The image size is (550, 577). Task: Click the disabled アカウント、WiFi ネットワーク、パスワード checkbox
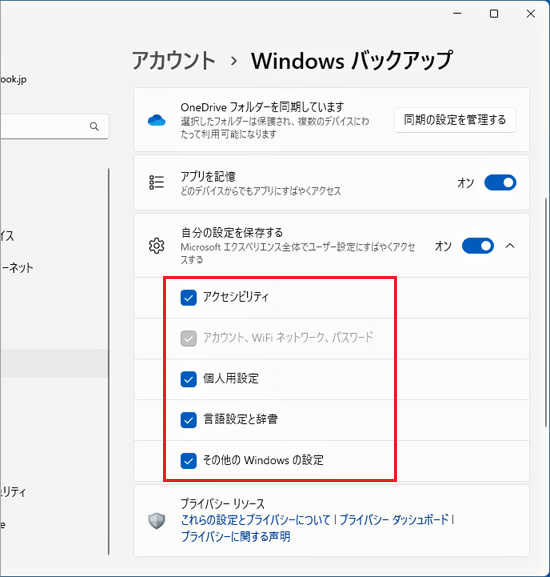click(x=188, y=338)
